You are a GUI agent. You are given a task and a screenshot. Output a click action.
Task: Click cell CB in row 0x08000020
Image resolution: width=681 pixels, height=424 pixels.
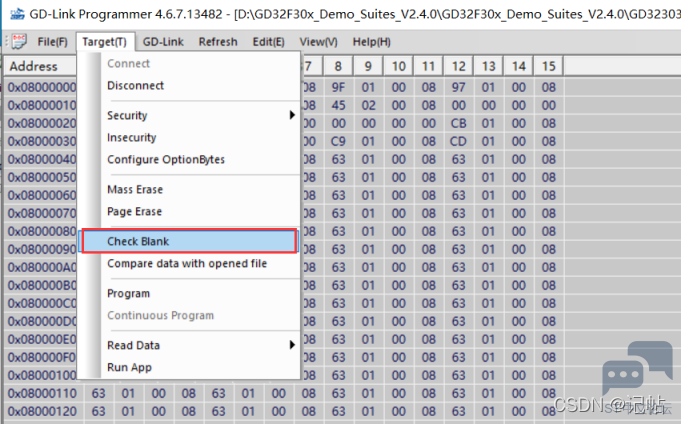pyautogui.click(x=458, y=123)
